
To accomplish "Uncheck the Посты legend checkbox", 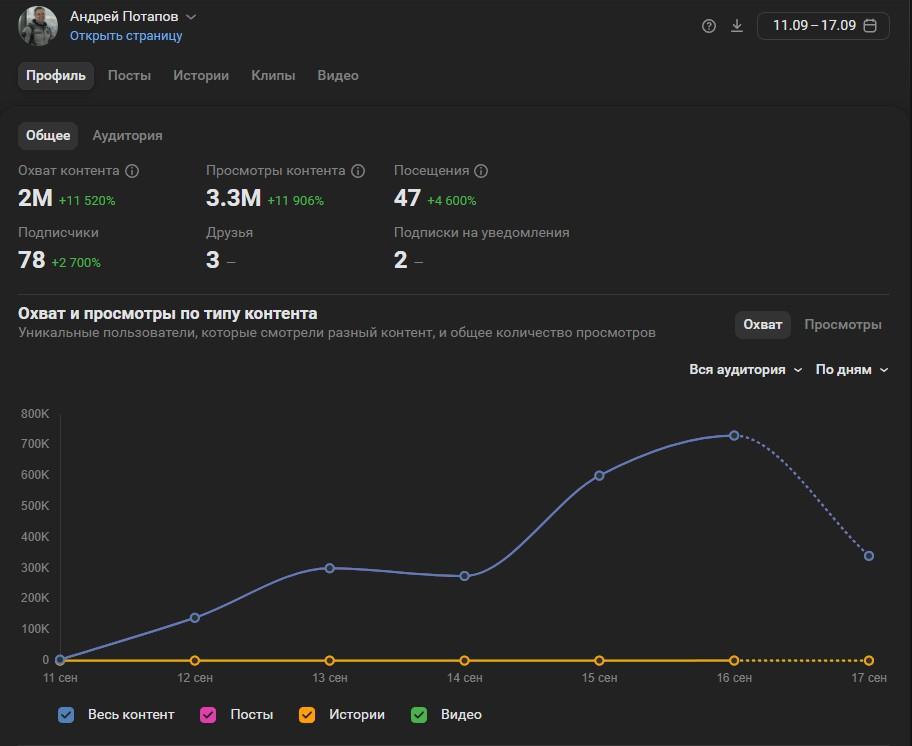I will pyautogui.click(x=208, y=715).
